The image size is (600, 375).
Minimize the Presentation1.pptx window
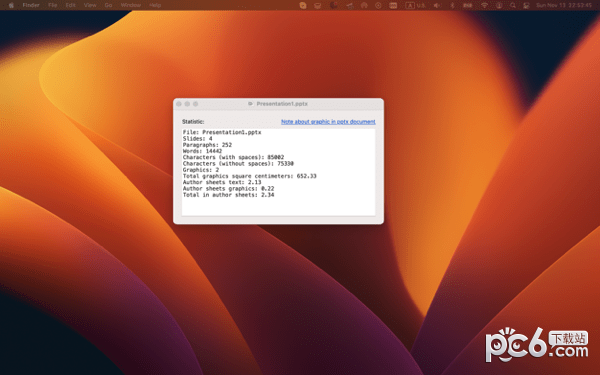(187, 104)
